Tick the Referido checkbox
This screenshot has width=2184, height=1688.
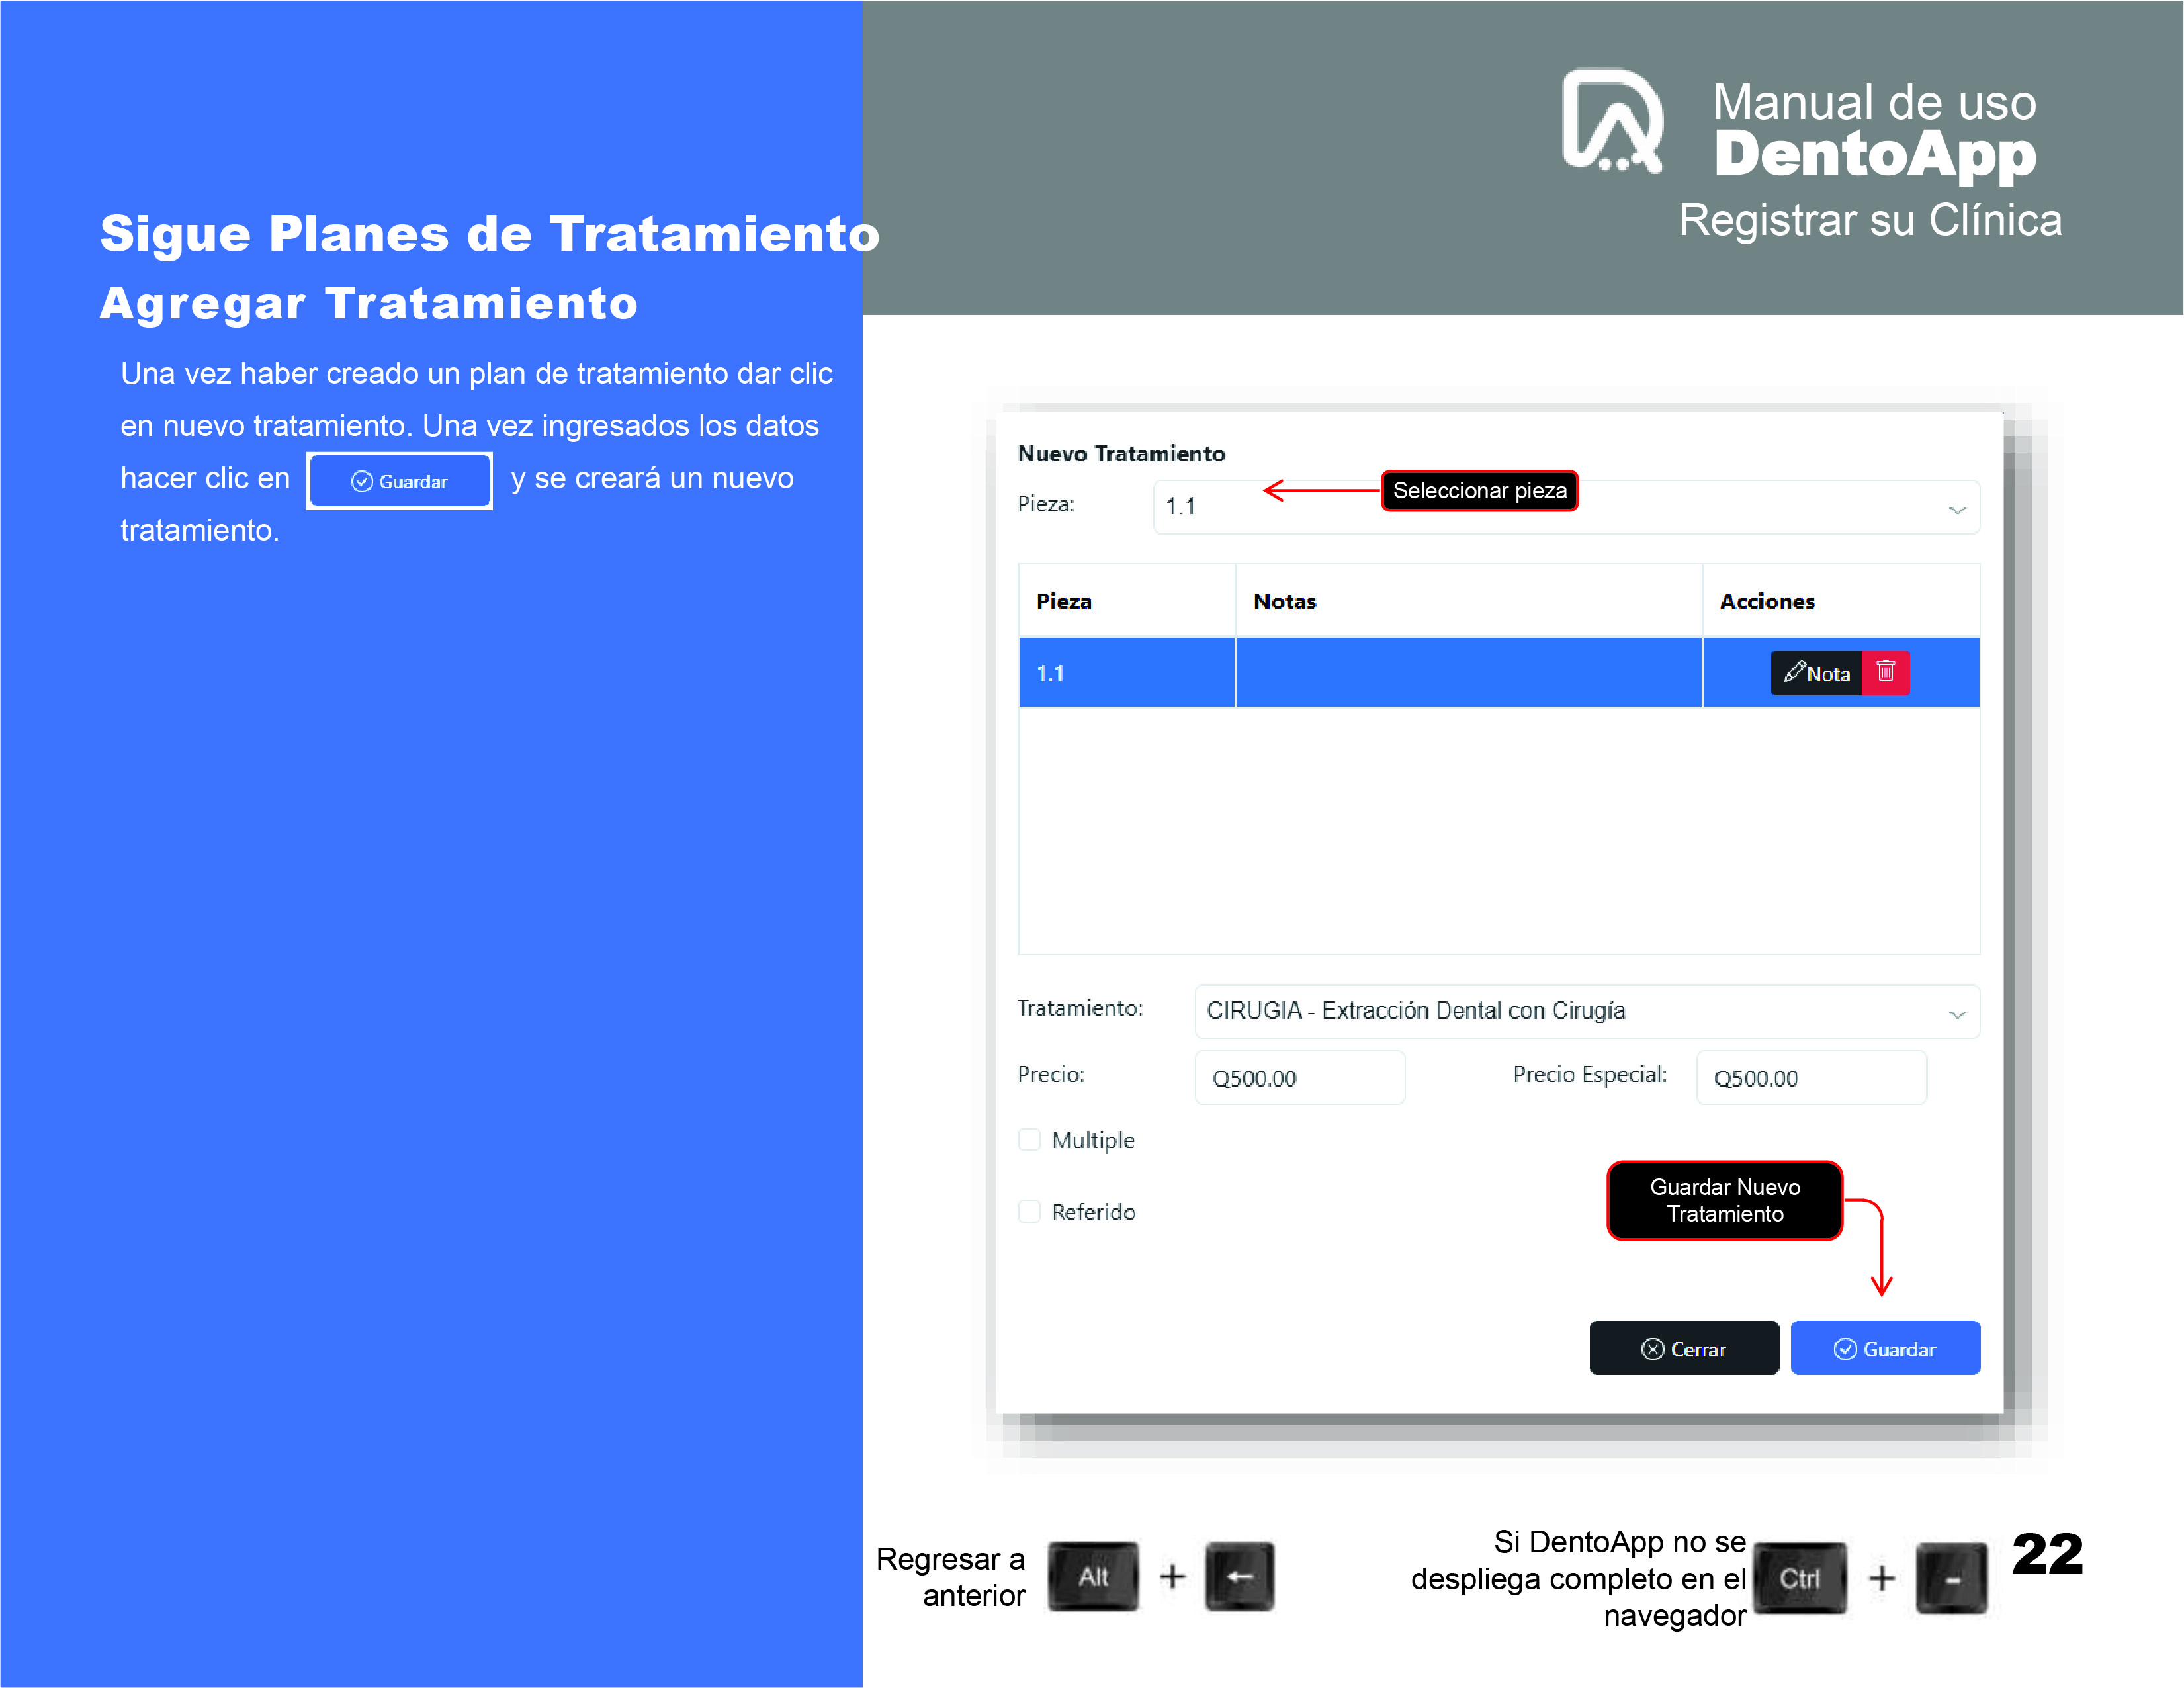point(1029,1212)
